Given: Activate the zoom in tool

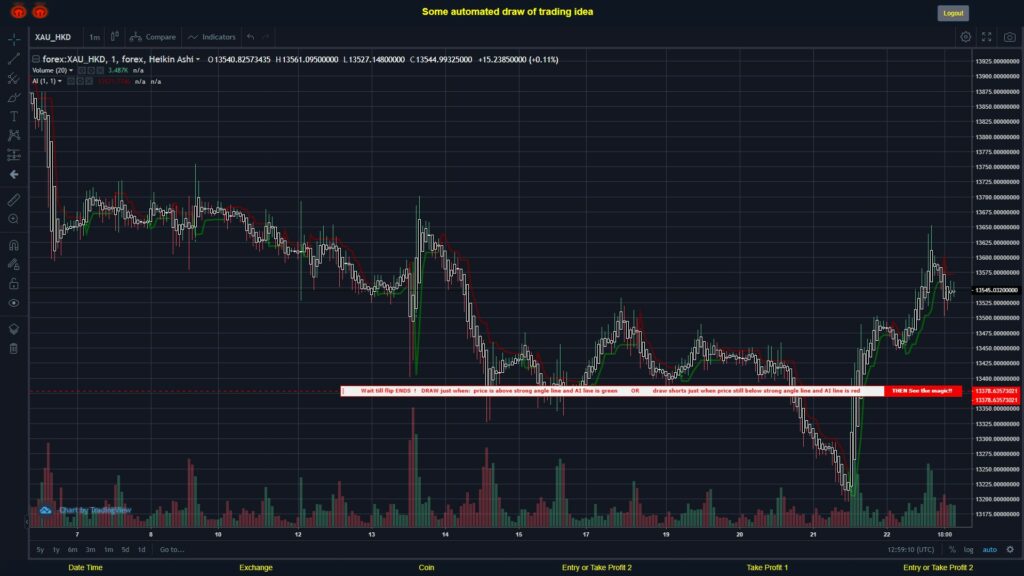Looking at the screenshot, I should [x=14, y=219].
